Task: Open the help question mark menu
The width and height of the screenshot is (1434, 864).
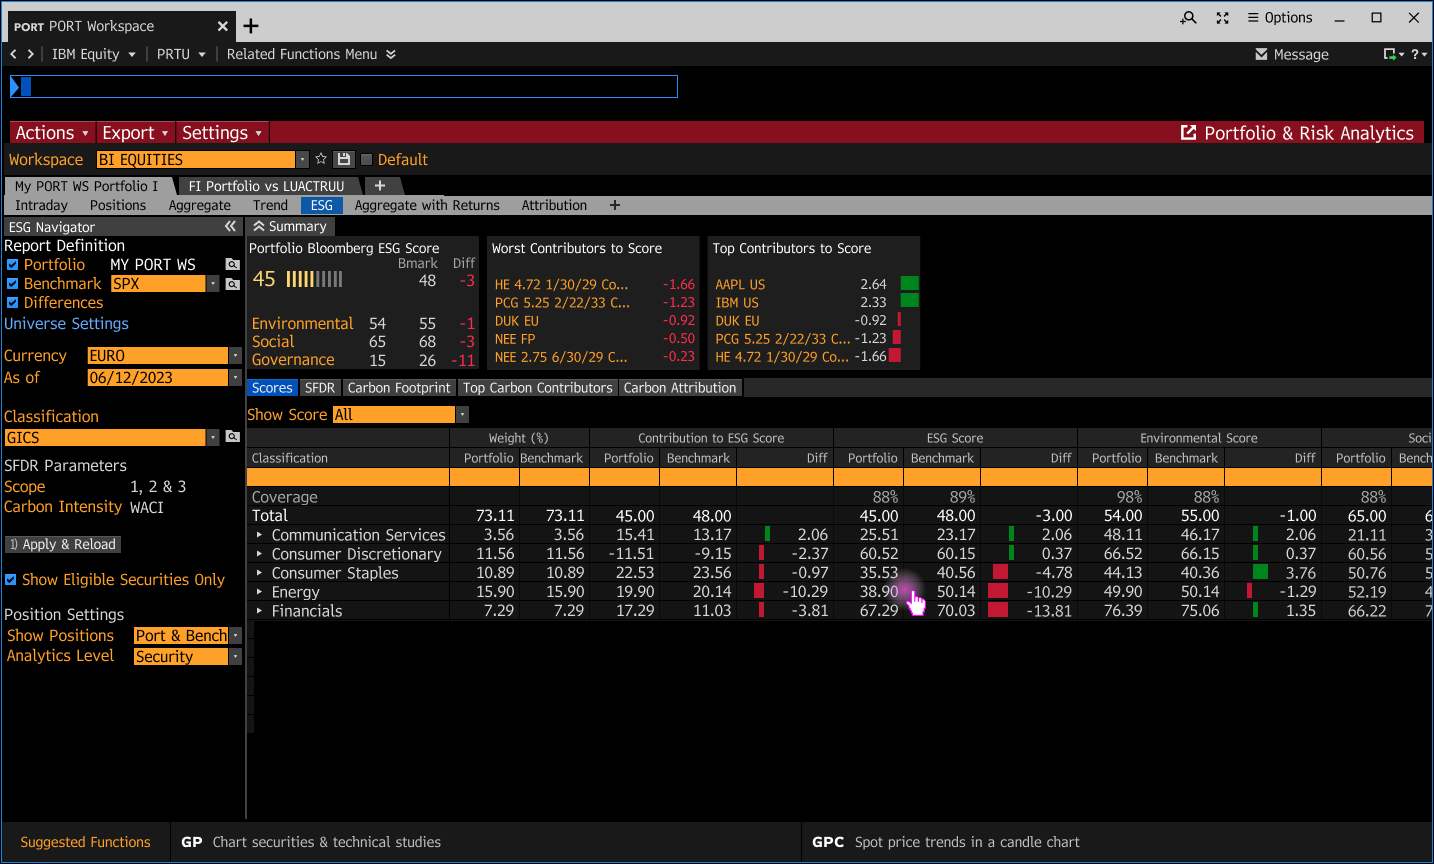Action: pos(1419,54)
